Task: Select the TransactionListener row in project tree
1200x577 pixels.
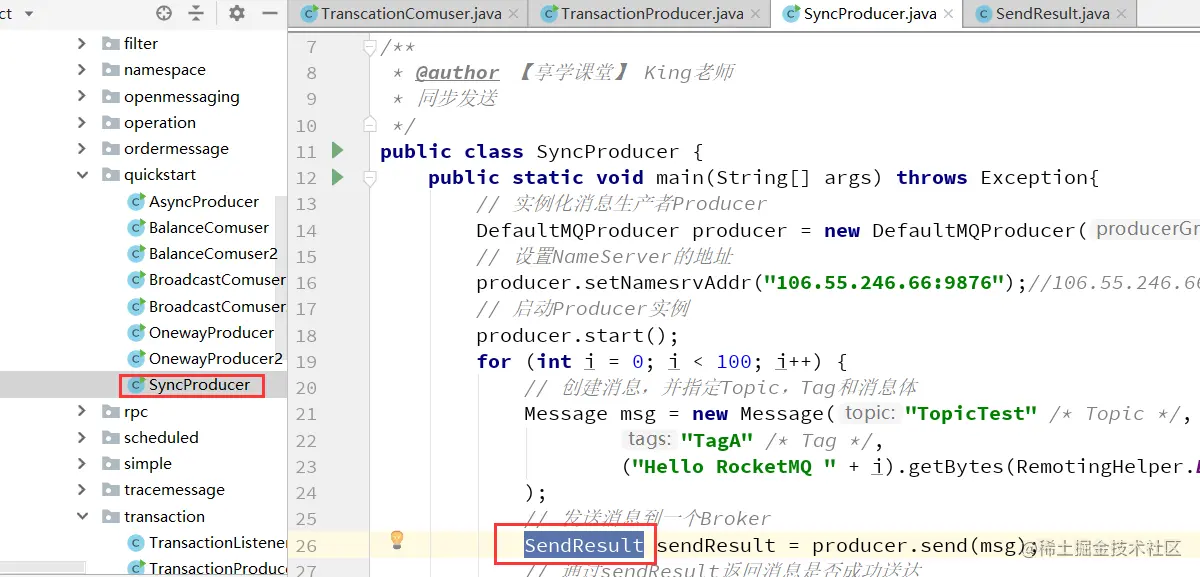Action: 143,543
